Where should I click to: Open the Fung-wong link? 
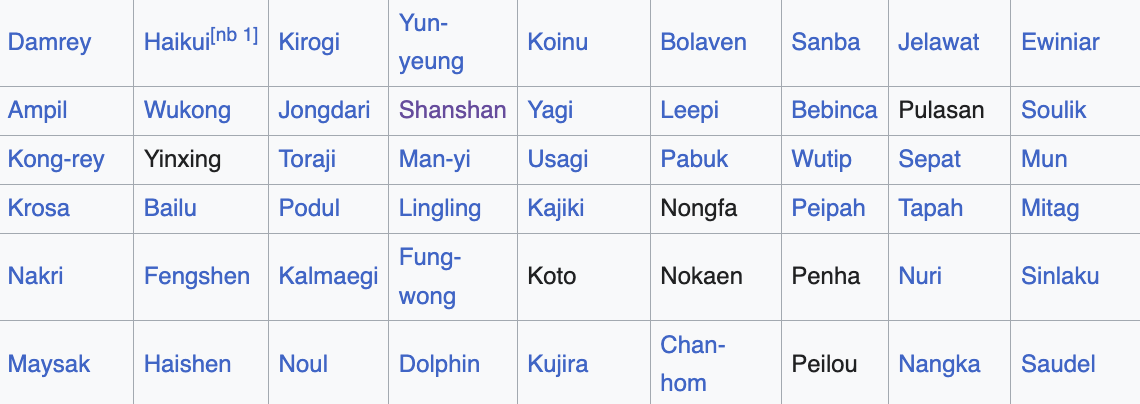pyautogui.click(x=429, y=276)
